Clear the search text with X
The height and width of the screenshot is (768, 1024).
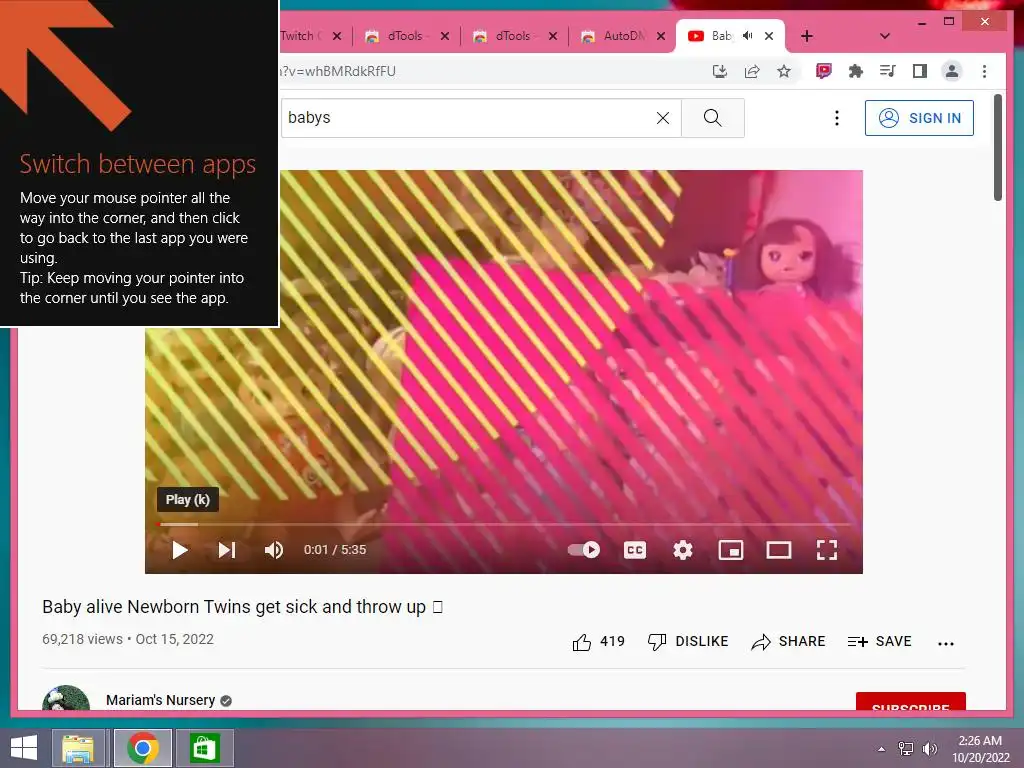pos(663,118)
